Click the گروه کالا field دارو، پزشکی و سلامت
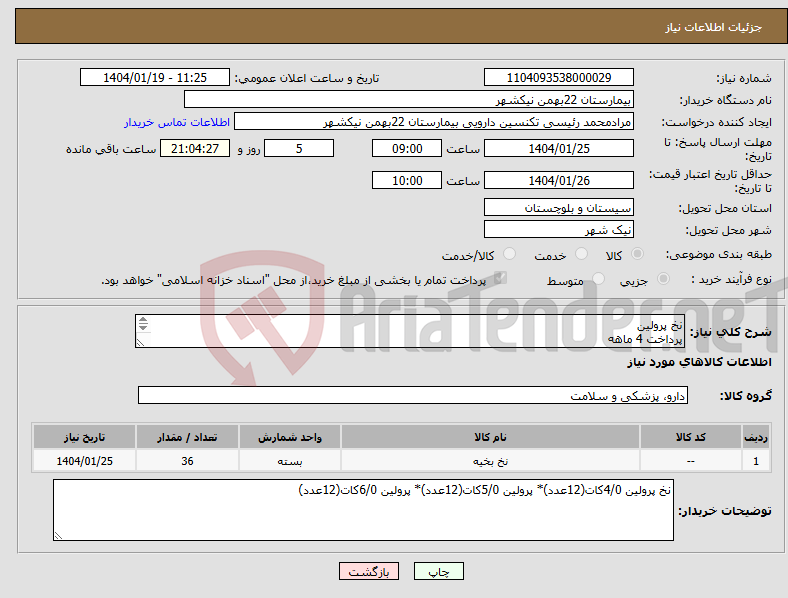Image resolution: width=788 pixels, height=598 pixels. (x=413, y=395)
